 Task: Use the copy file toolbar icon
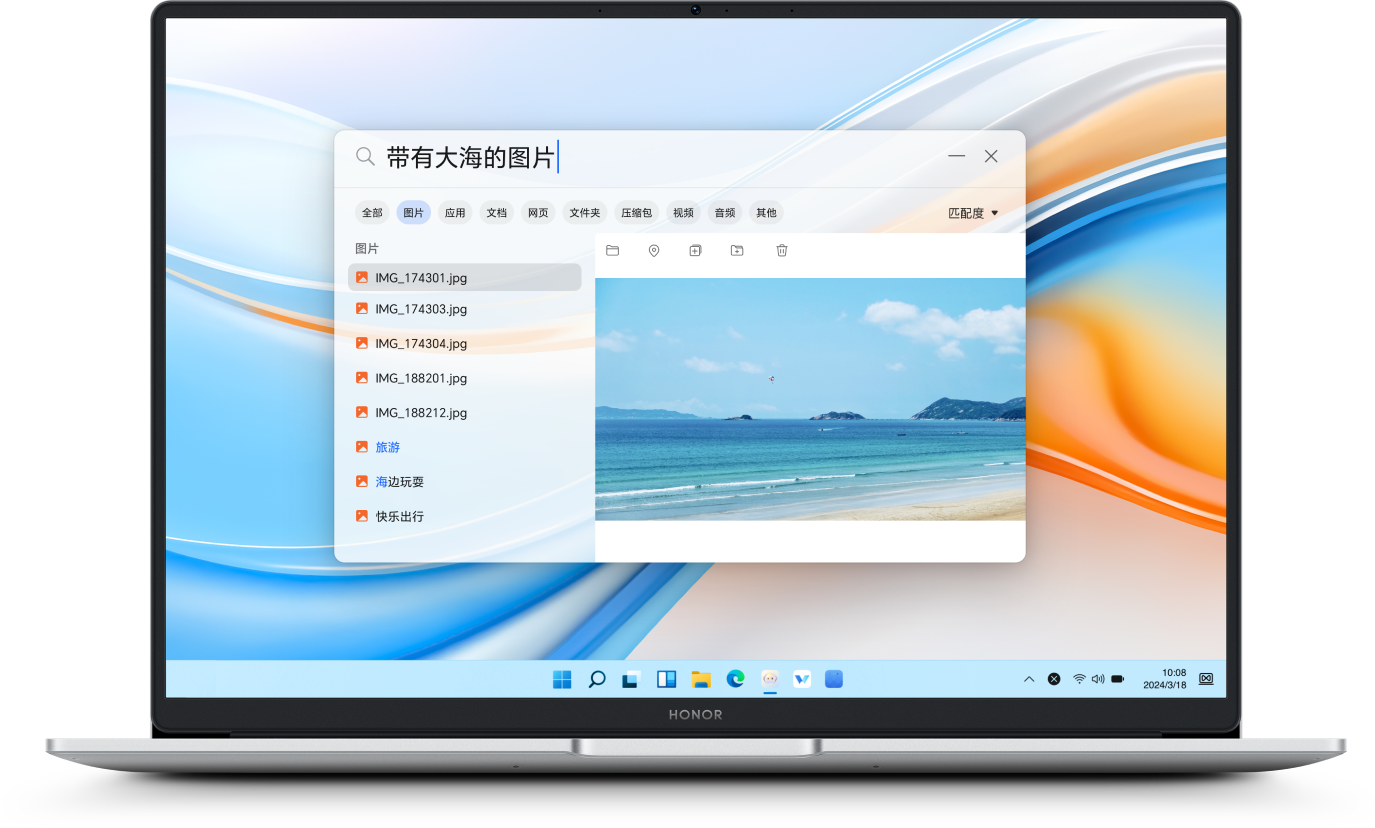[695, 250]
